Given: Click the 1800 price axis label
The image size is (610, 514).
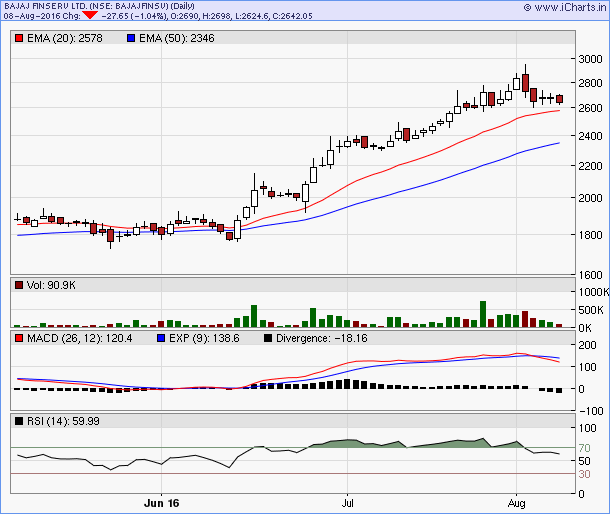Looking at the screenshot, I should click(590, 235).
